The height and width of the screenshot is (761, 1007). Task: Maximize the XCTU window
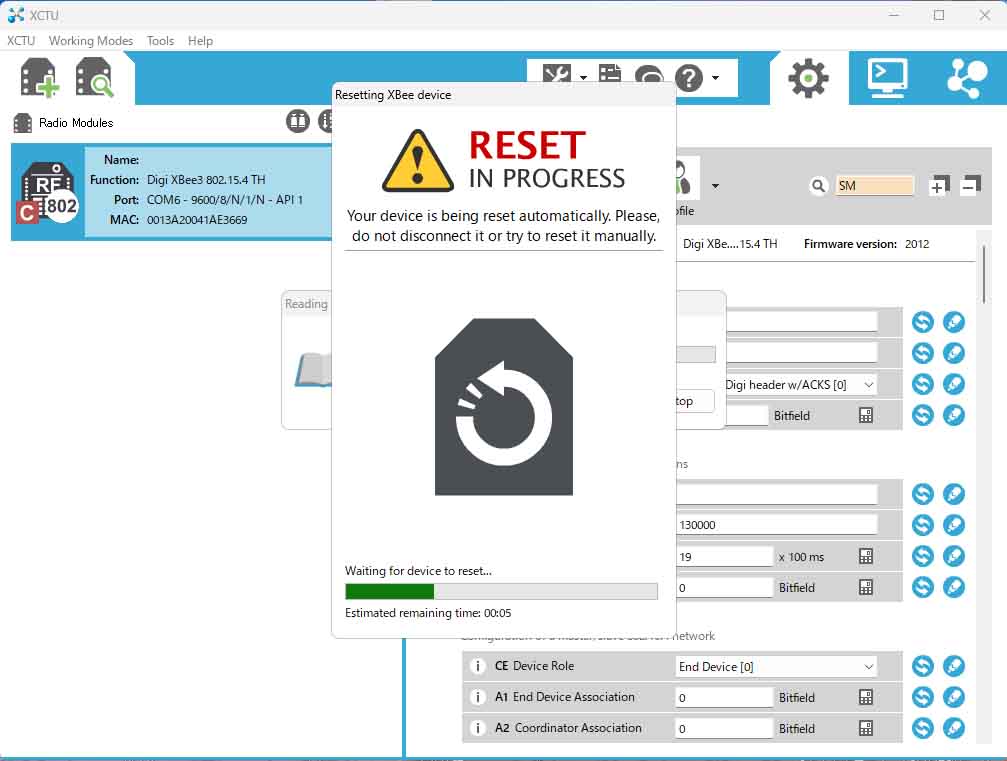(939, 15)
